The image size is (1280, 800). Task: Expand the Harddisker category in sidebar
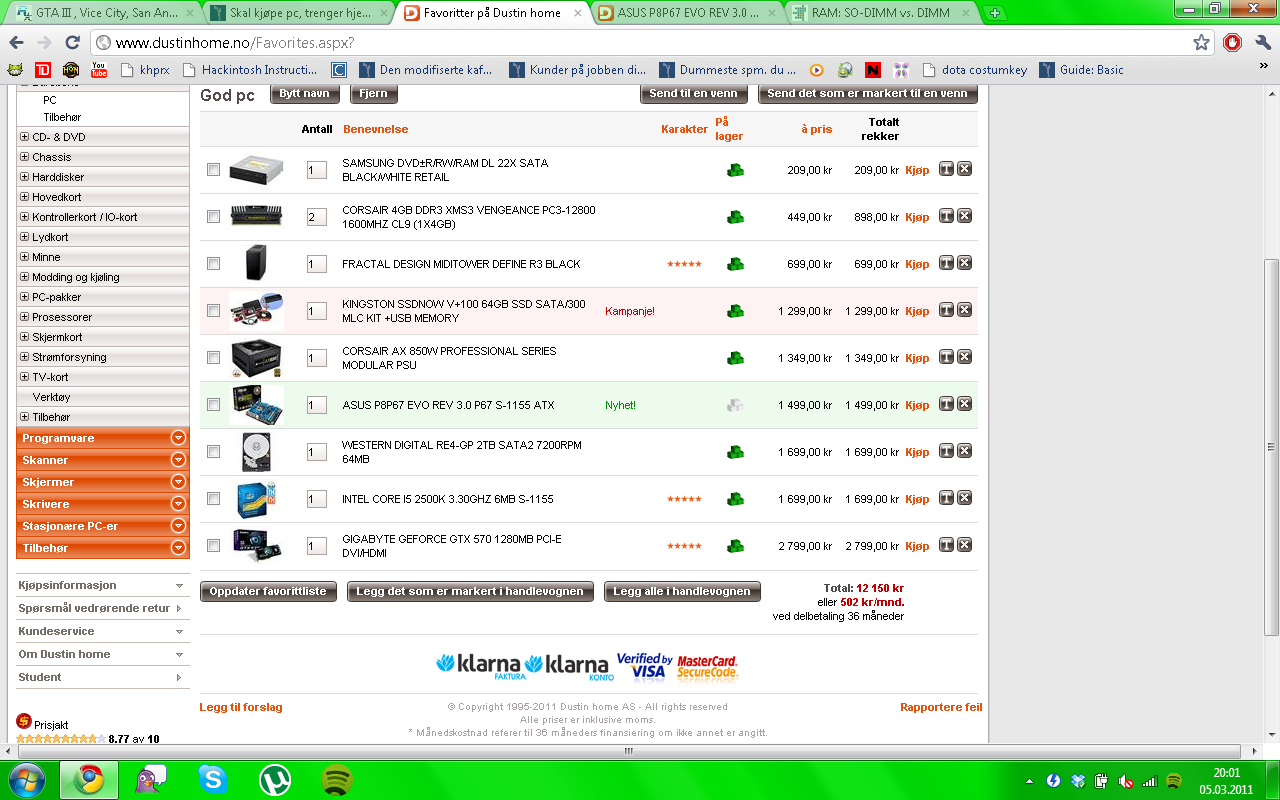point(24,177)
